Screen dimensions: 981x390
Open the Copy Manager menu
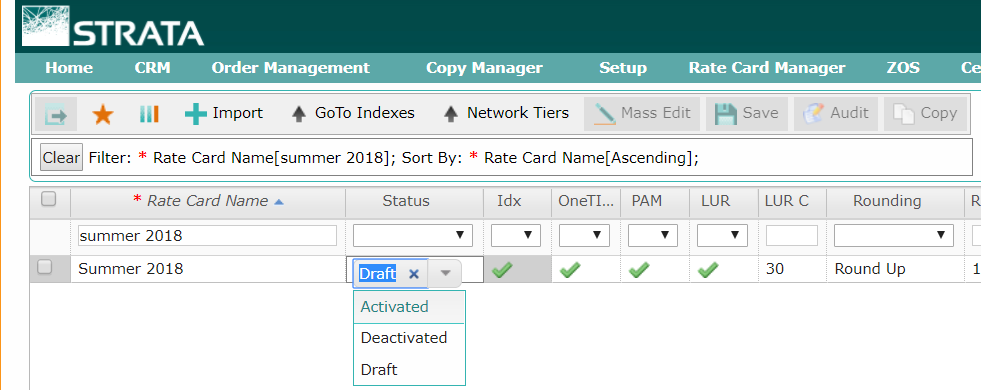click(x=484, y=68)
